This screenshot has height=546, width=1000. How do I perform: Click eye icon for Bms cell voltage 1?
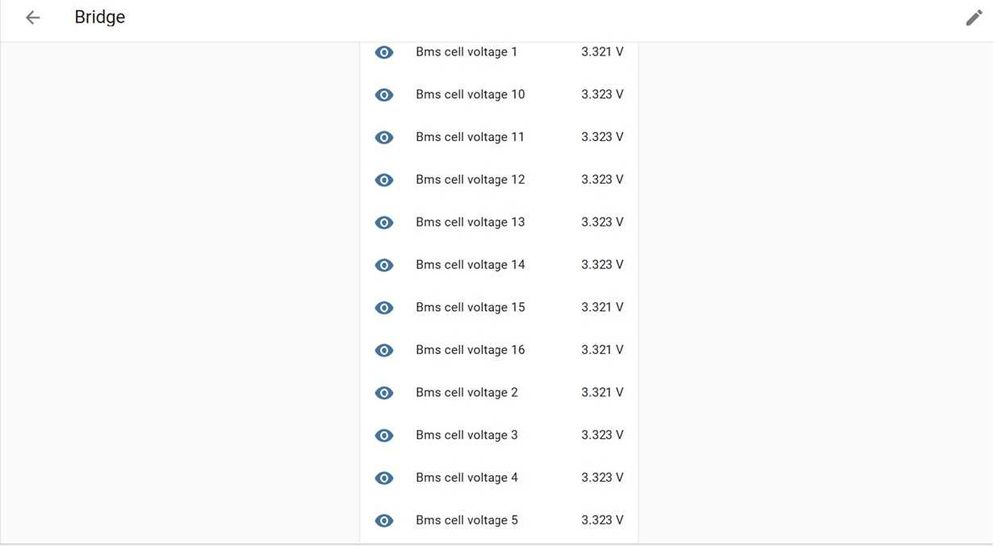[384, 52]
